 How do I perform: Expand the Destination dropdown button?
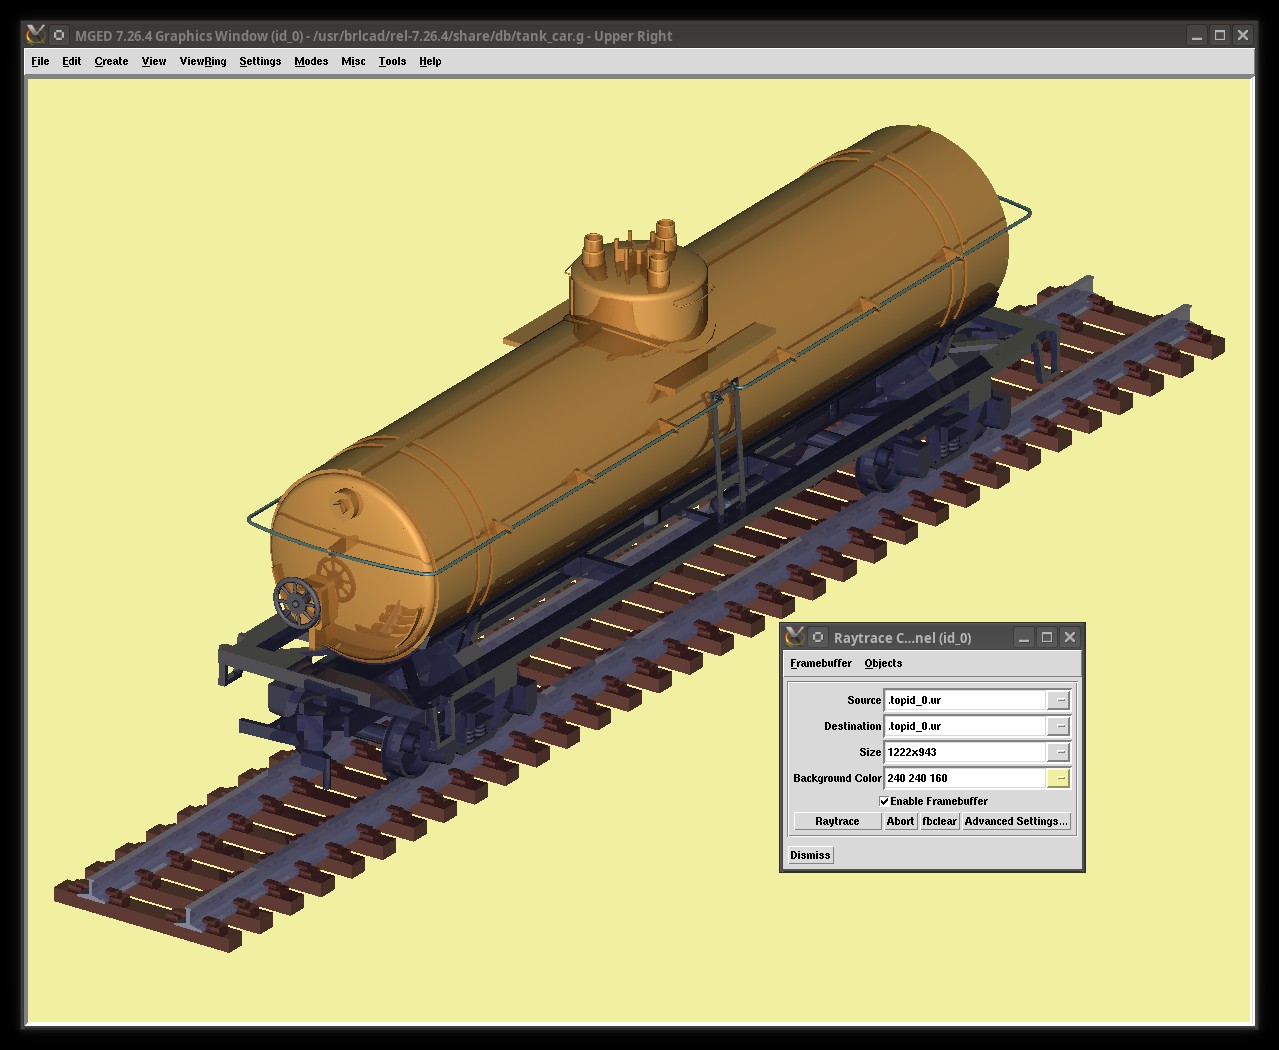pyautogui.click(x=1059, y=726)
